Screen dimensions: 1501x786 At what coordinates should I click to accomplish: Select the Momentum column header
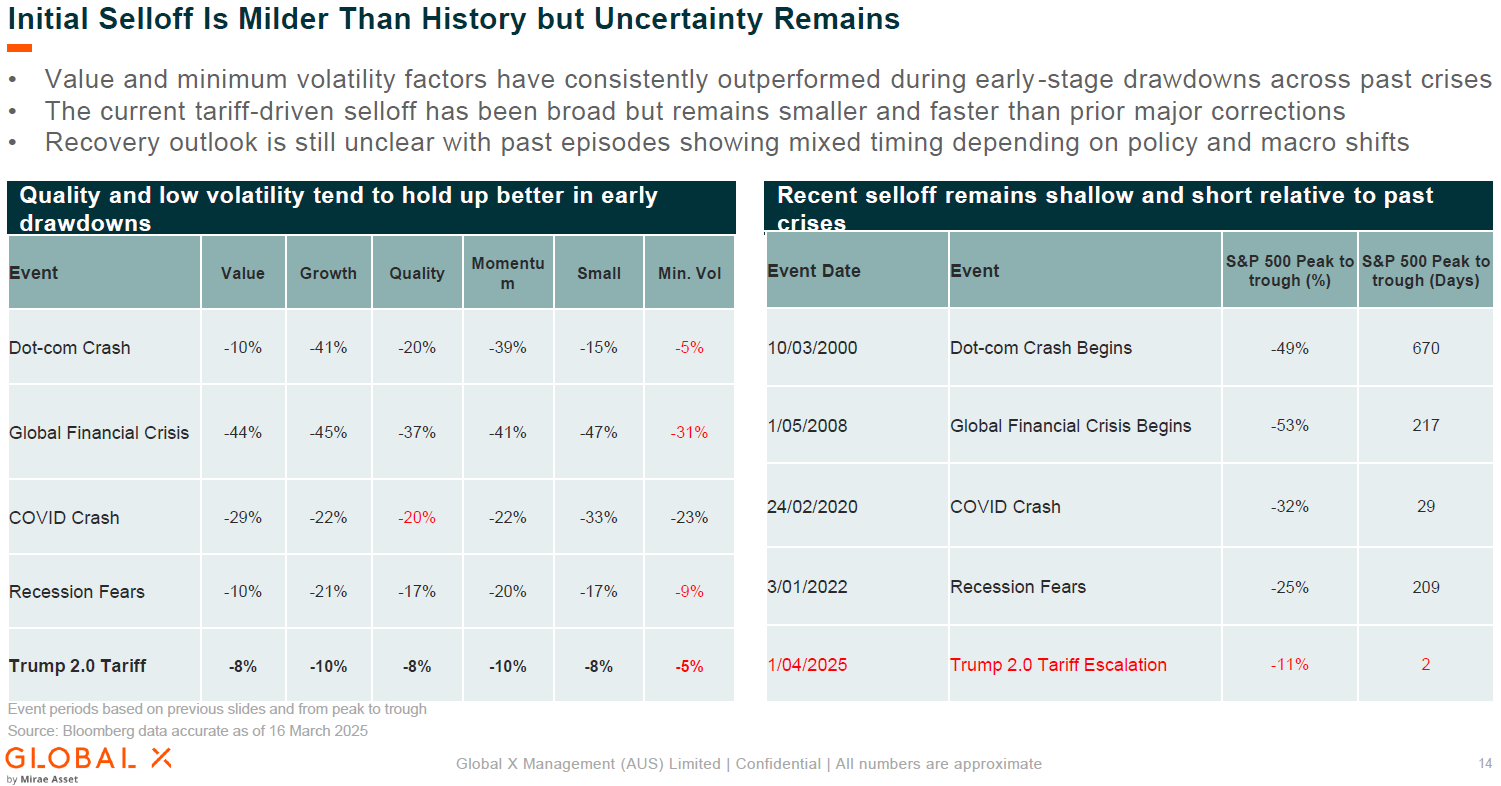[508, 272]
